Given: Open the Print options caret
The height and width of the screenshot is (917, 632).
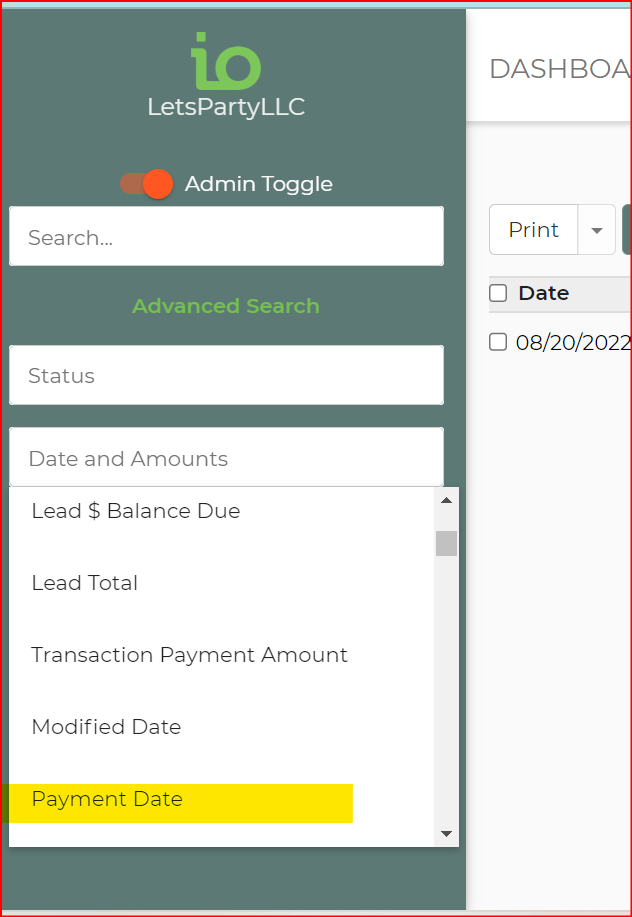Looking at the screenshot, I should [597, 230].
